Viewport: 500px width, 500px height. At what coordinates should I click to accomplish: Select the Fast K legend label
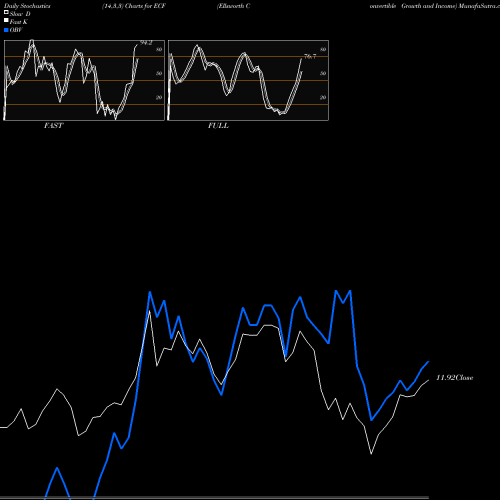pos(18,22)
